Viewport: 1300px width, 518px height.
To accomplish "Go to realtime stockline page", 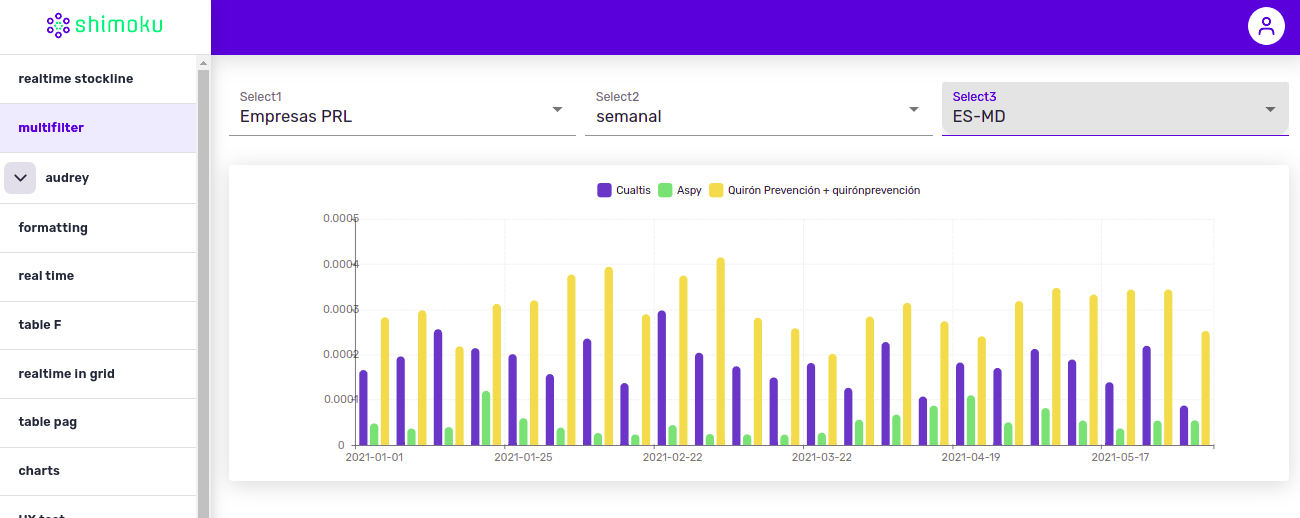I will 98,79.
